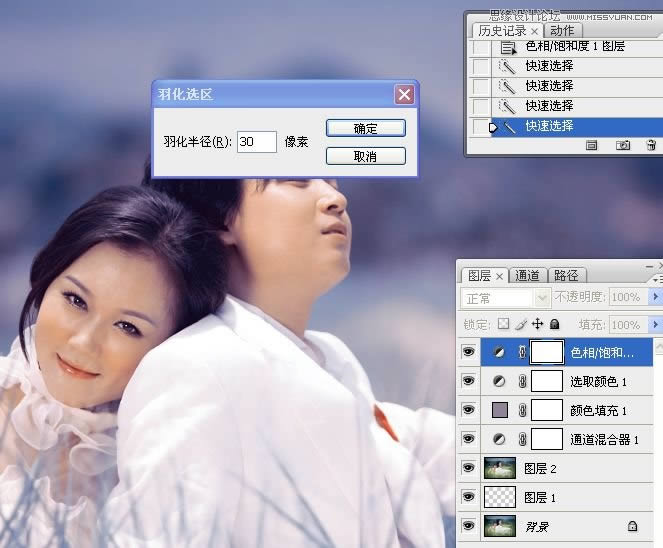Click create new document from state icon

[x=592, y=145]
